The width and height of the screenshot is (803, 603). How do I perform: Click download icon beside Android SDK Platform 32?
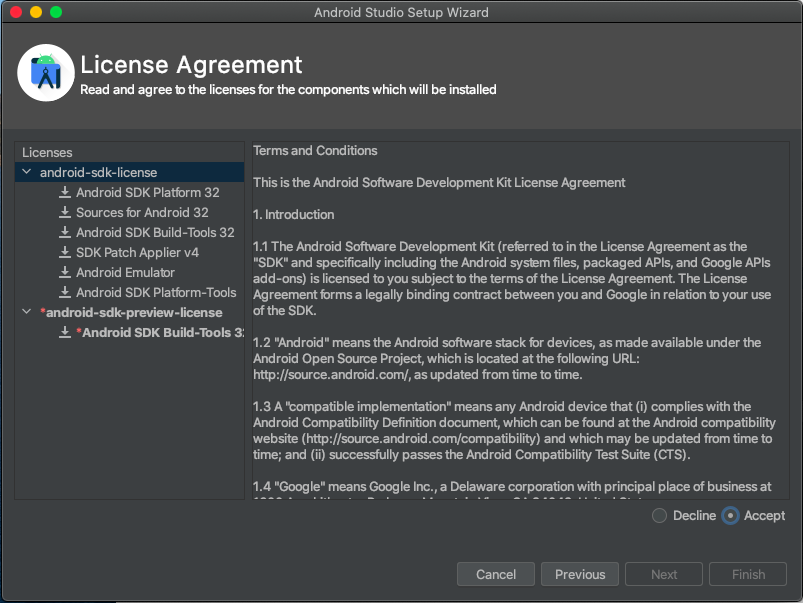point(65,192)
